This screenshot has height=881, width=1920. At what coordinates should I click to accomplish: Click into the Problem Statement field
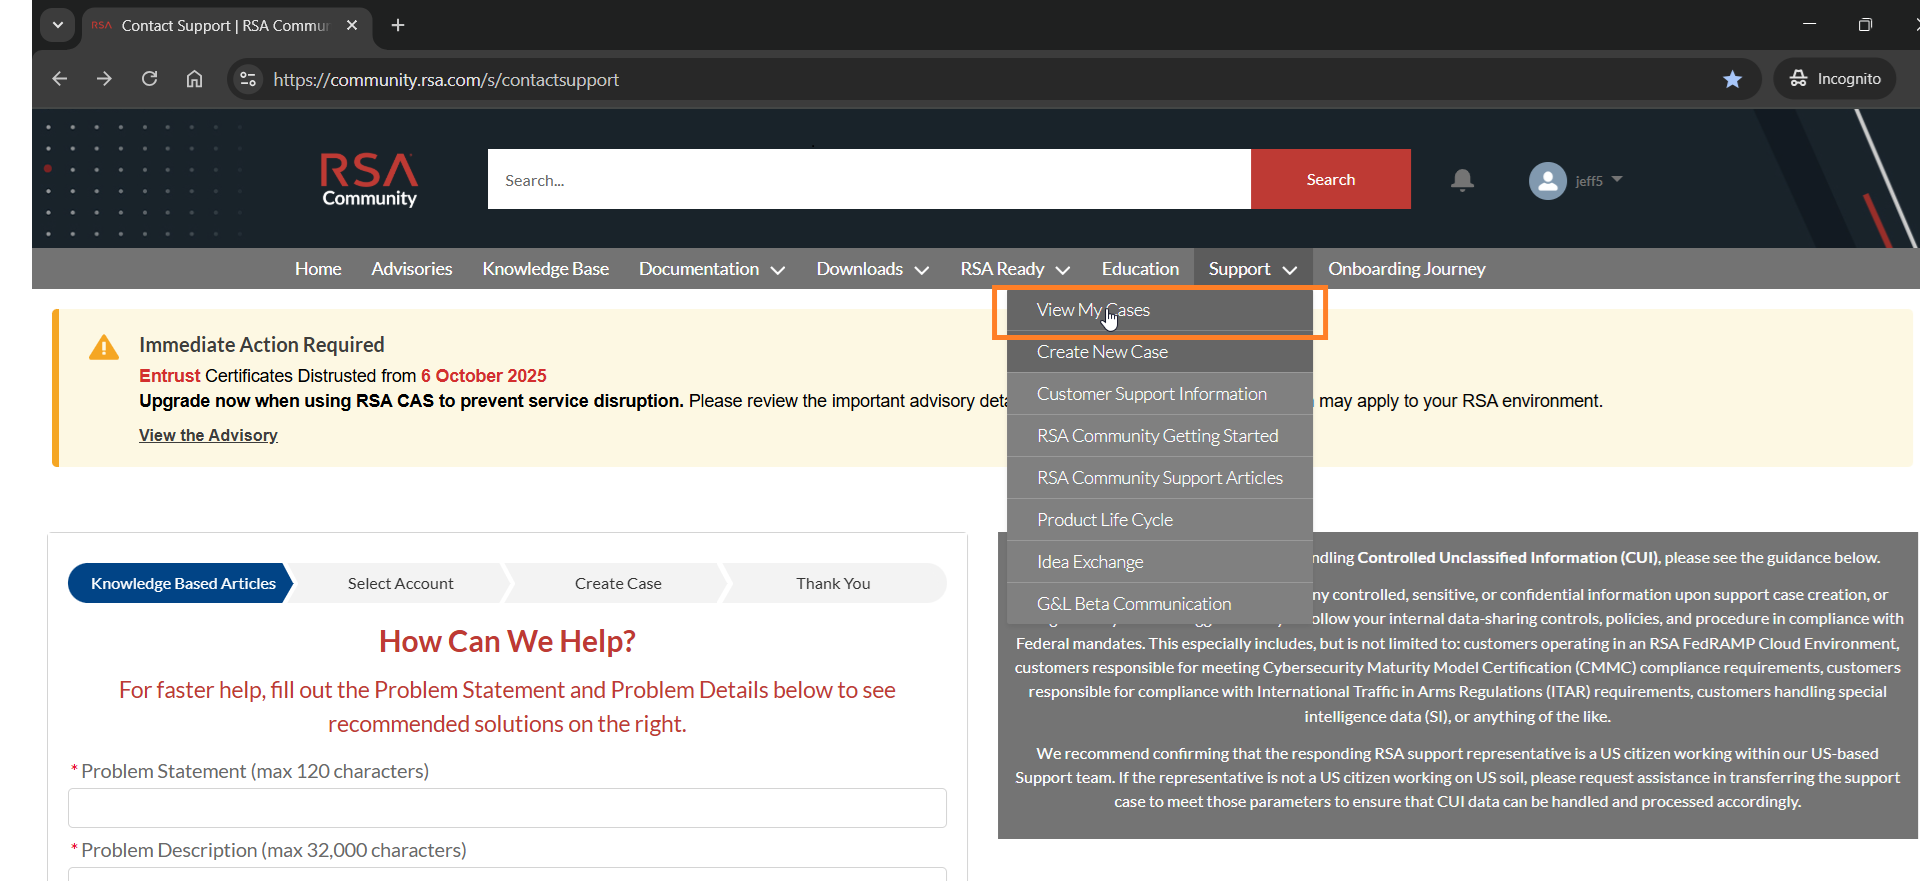[507, 808]
